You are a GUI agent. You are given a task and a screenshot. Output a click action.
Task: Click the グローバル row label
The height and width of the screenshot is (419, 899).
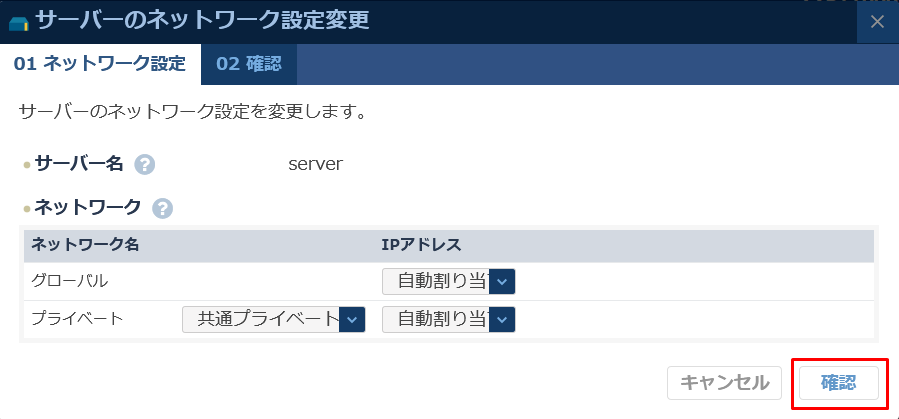(x=69, y=281)
